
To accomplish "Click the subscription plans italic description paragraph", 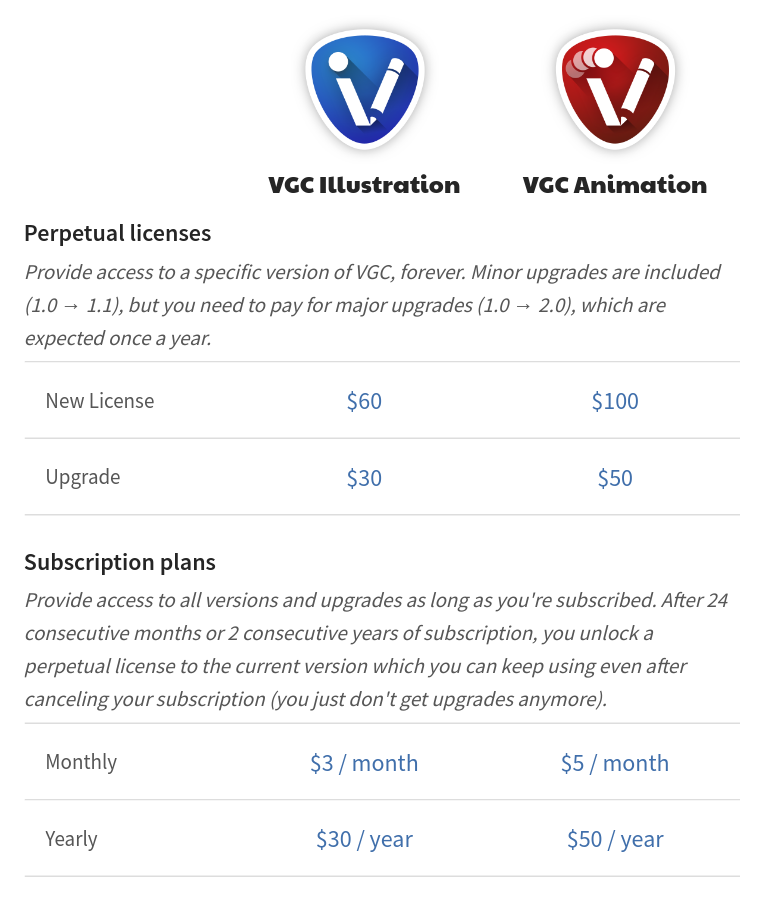I will (376, 650).
